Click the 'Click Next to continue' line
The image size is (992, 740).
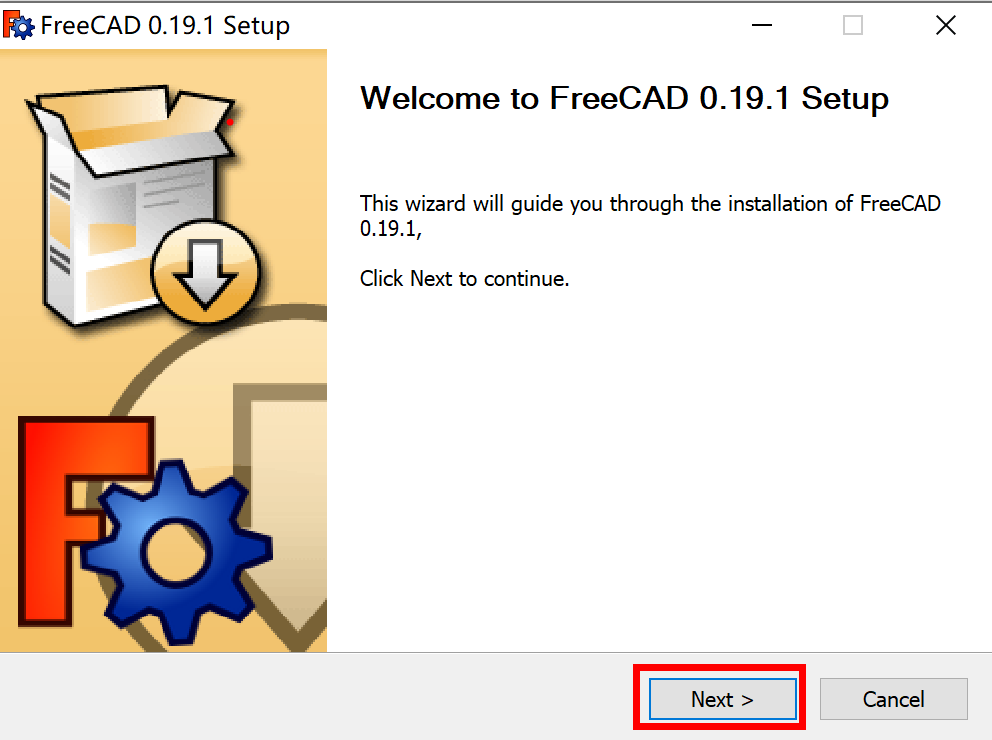(464, 278)
